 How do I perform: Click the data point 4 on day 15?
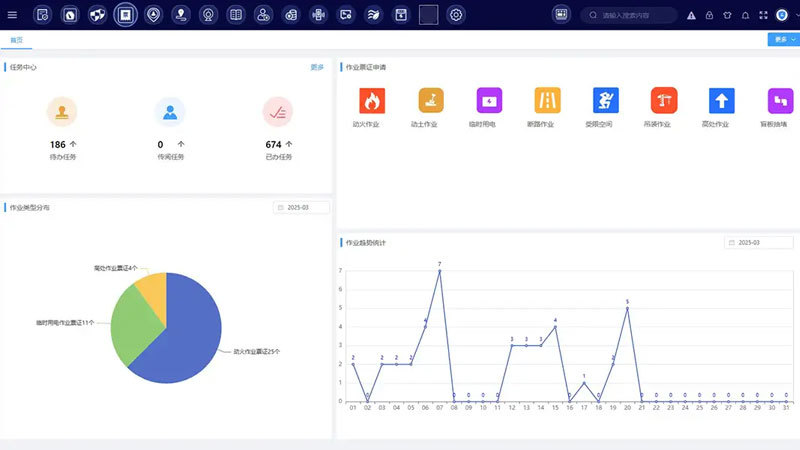pos(555,327)
